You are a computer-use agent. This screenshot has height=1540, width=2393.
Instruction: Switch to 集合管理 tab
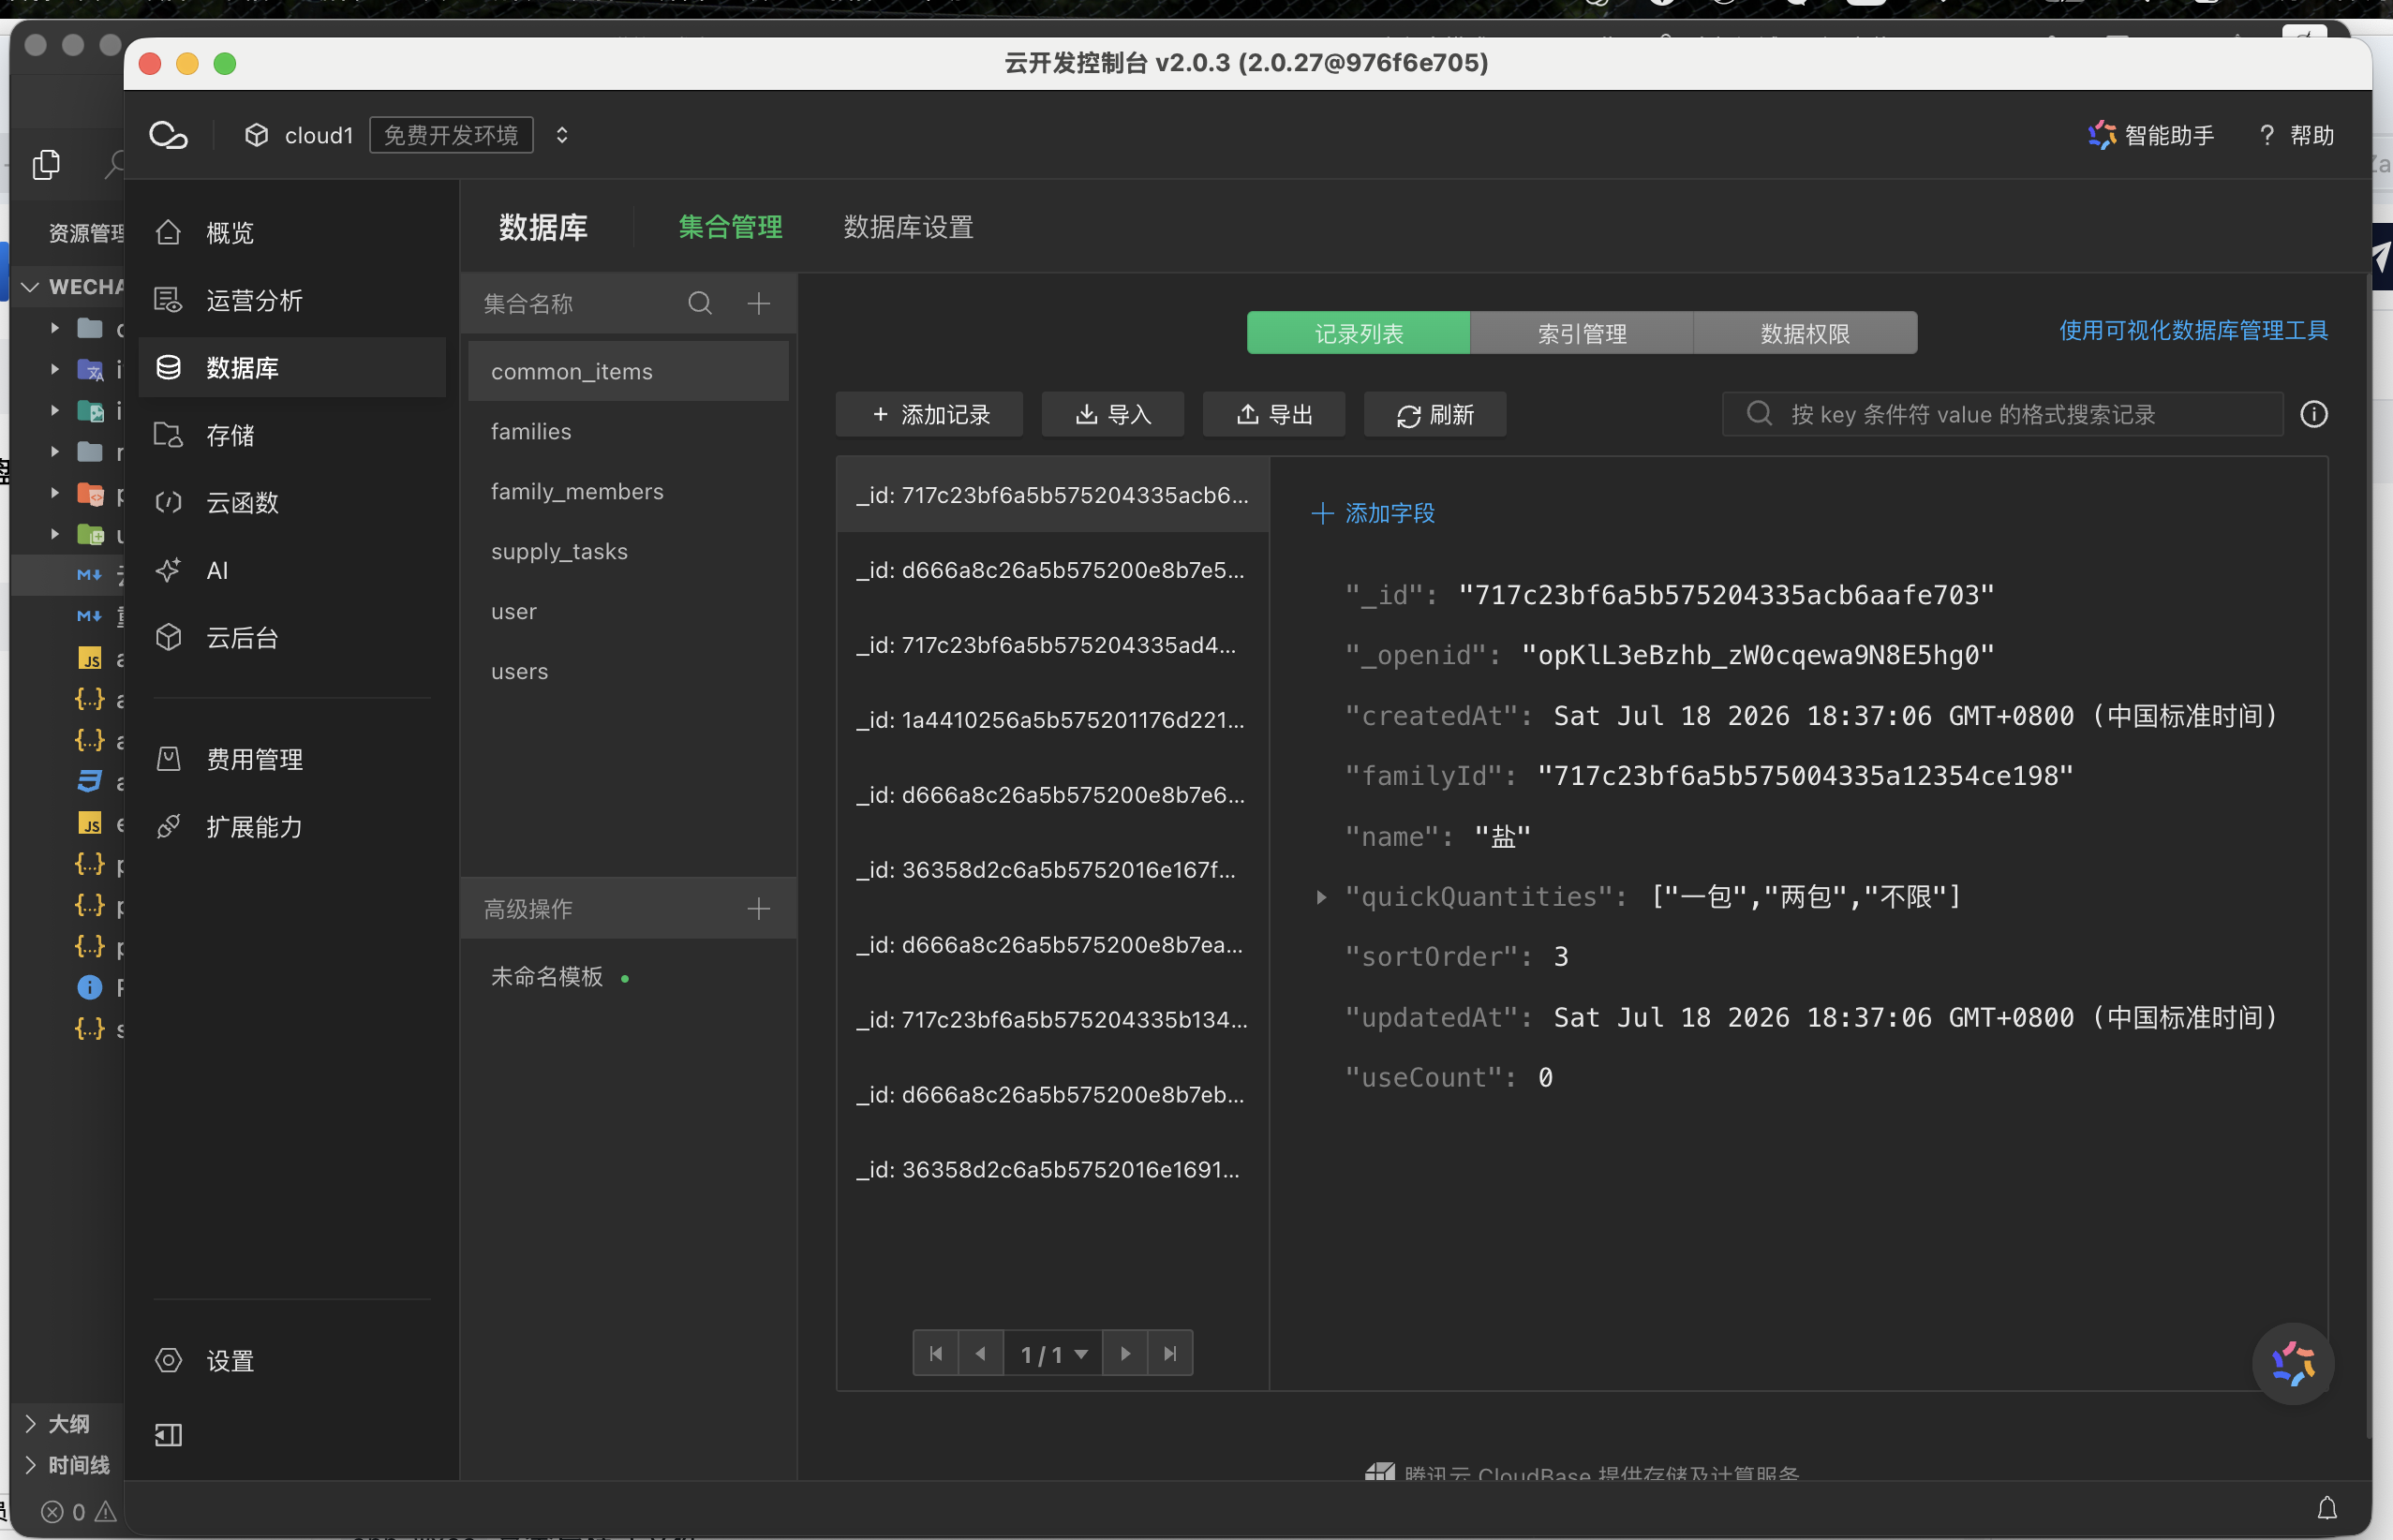730,227
